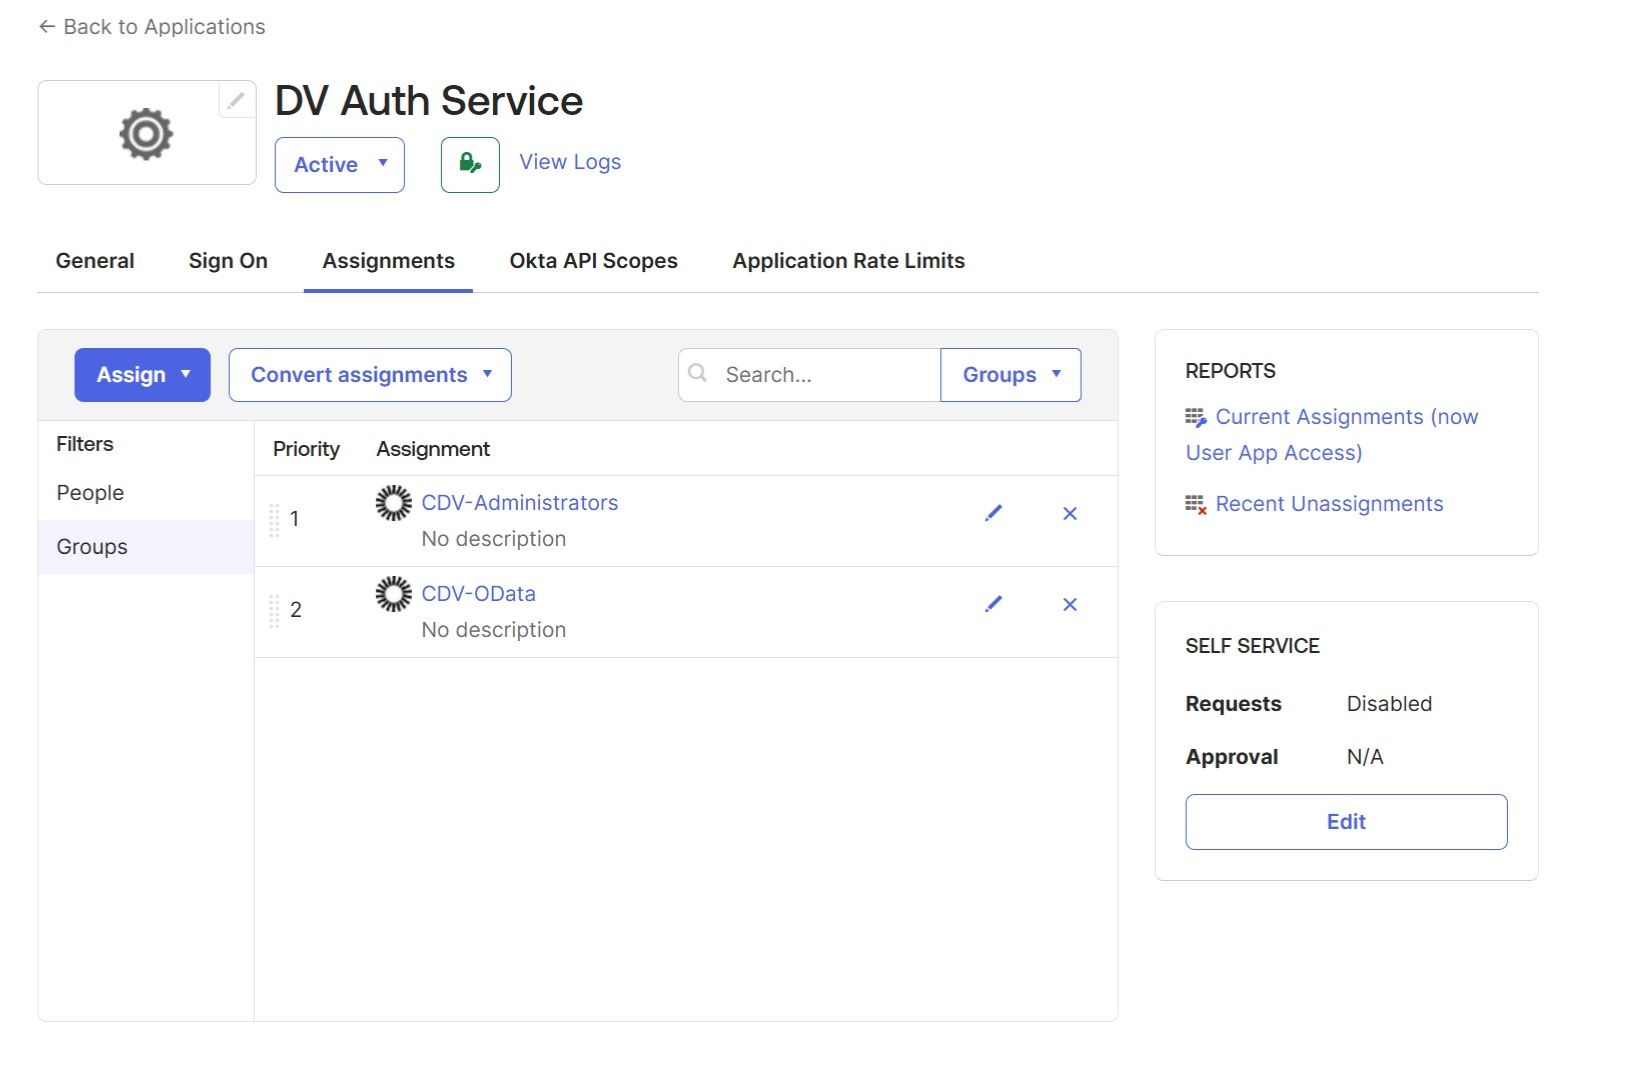Open the Groups search filter dropdown
This screenshot has height=1070, width=1627.
tap(1010, 375)
